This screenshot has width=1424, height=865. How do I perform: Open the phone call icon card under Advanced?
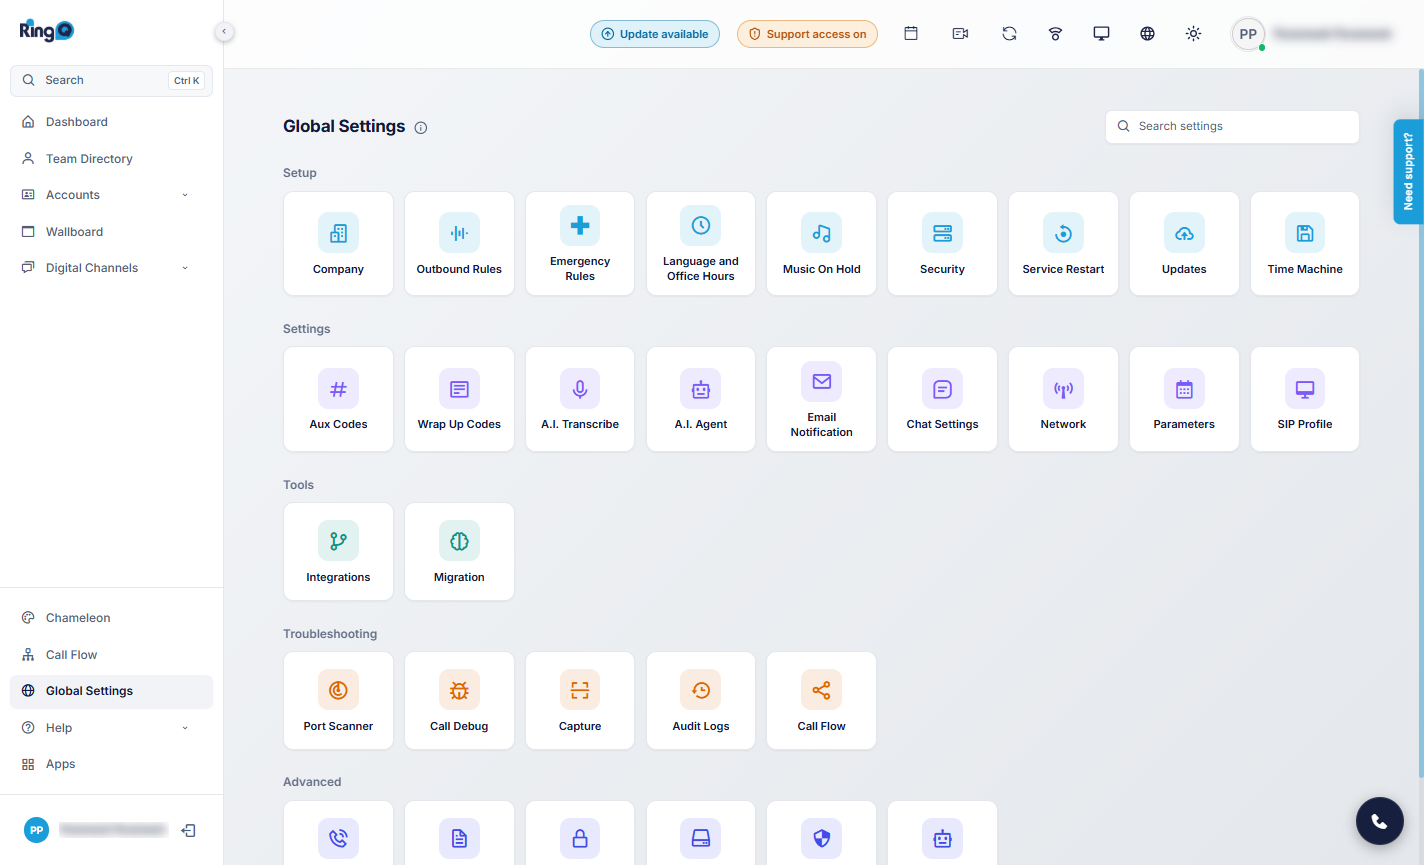click(x=338, y=833)
